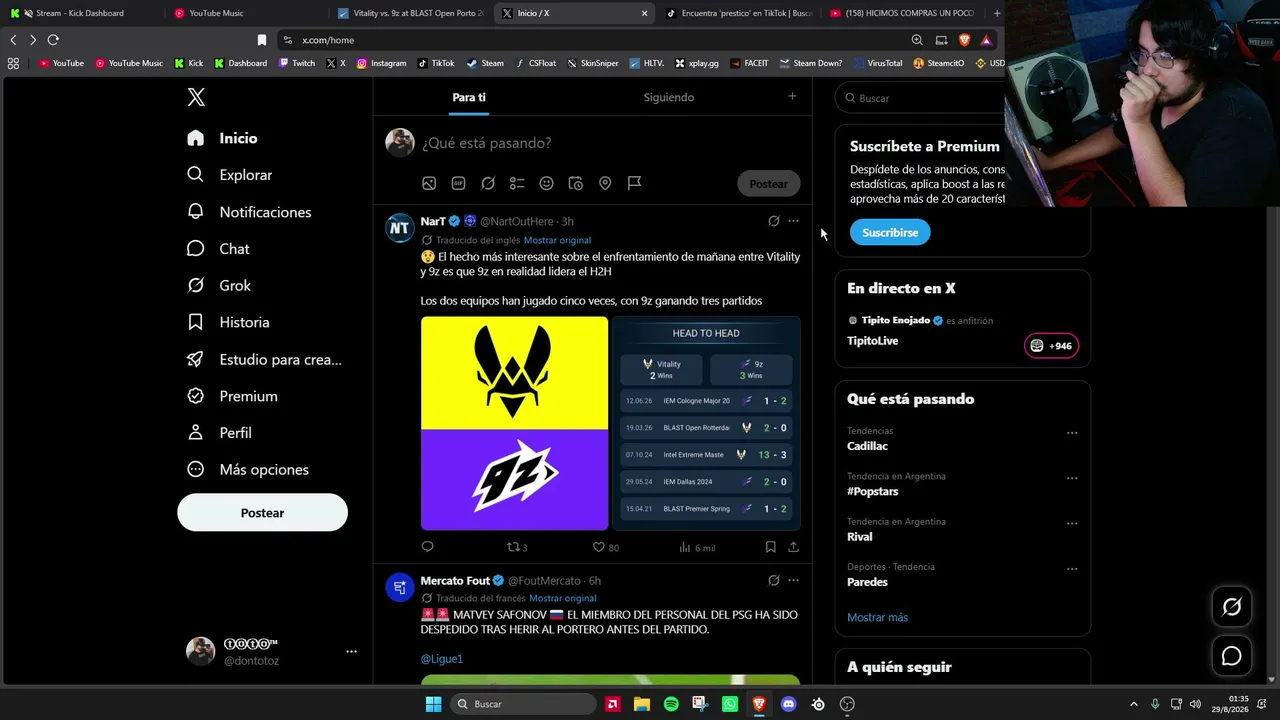Click the flag icon in composer

point(634,183)
